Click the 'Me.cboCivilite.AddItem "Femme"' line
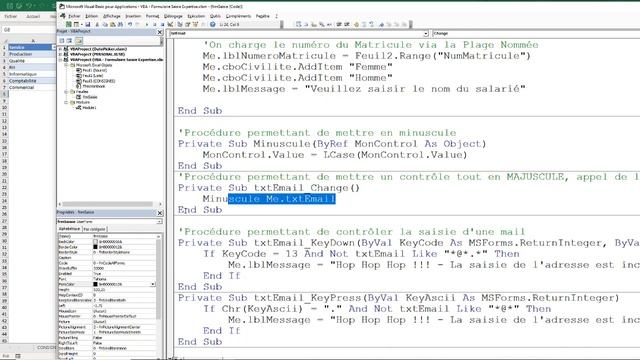Screen dimensions: 640x360 [x=298, y=67]
